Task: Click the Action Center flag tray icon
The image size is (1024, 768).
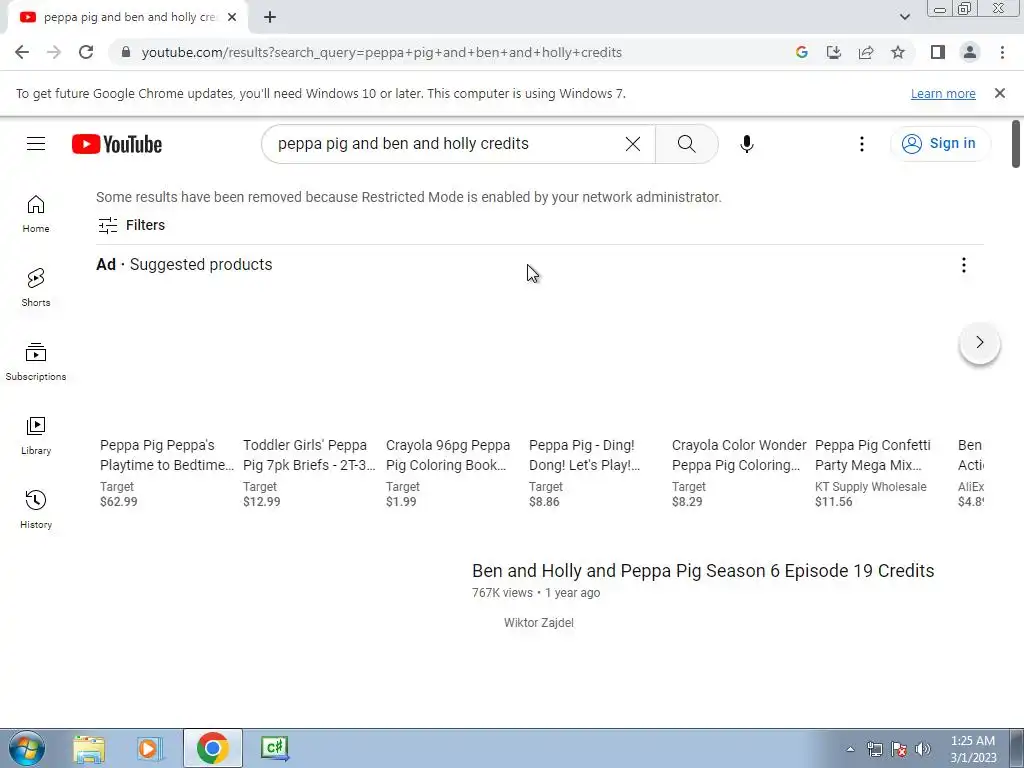Action: coord(899,749)
